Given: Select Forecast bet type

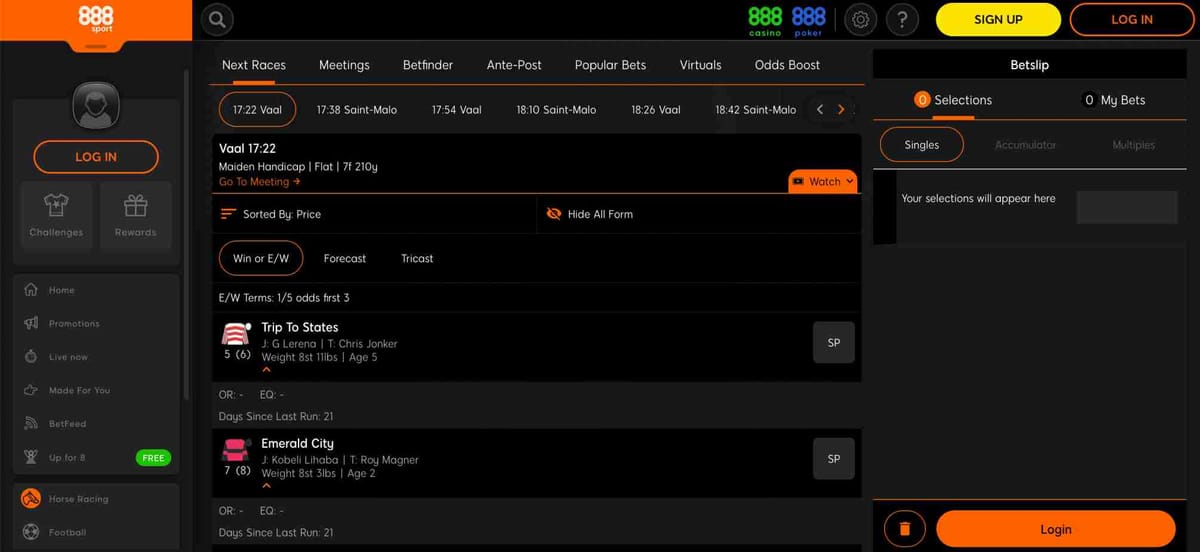Looking at the screenshot, I should tap(345, 258).
